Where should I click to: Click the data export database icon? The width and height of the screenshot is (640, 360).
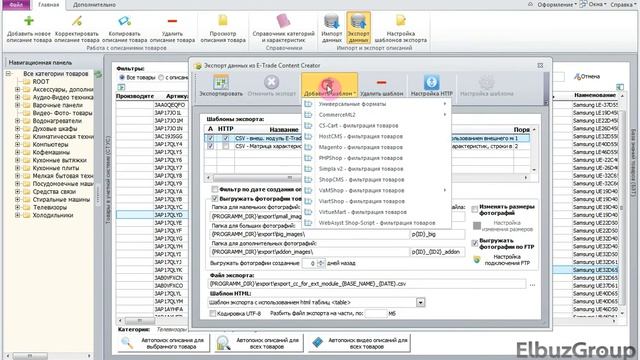(x=358, y=21)
